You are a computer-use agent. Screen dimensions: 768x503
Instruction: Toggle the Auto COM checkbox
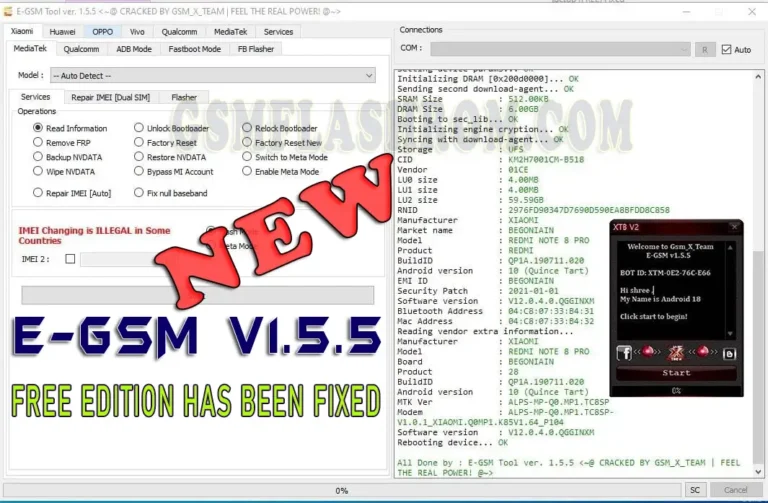coord(726,49)
